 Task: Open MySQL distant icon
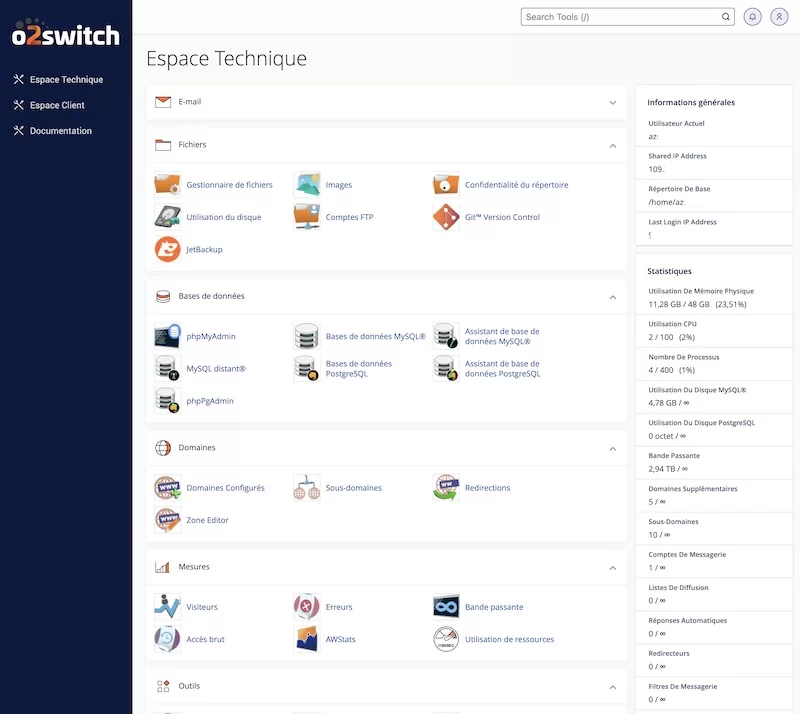pyautogui.click(x=167, y=368)
